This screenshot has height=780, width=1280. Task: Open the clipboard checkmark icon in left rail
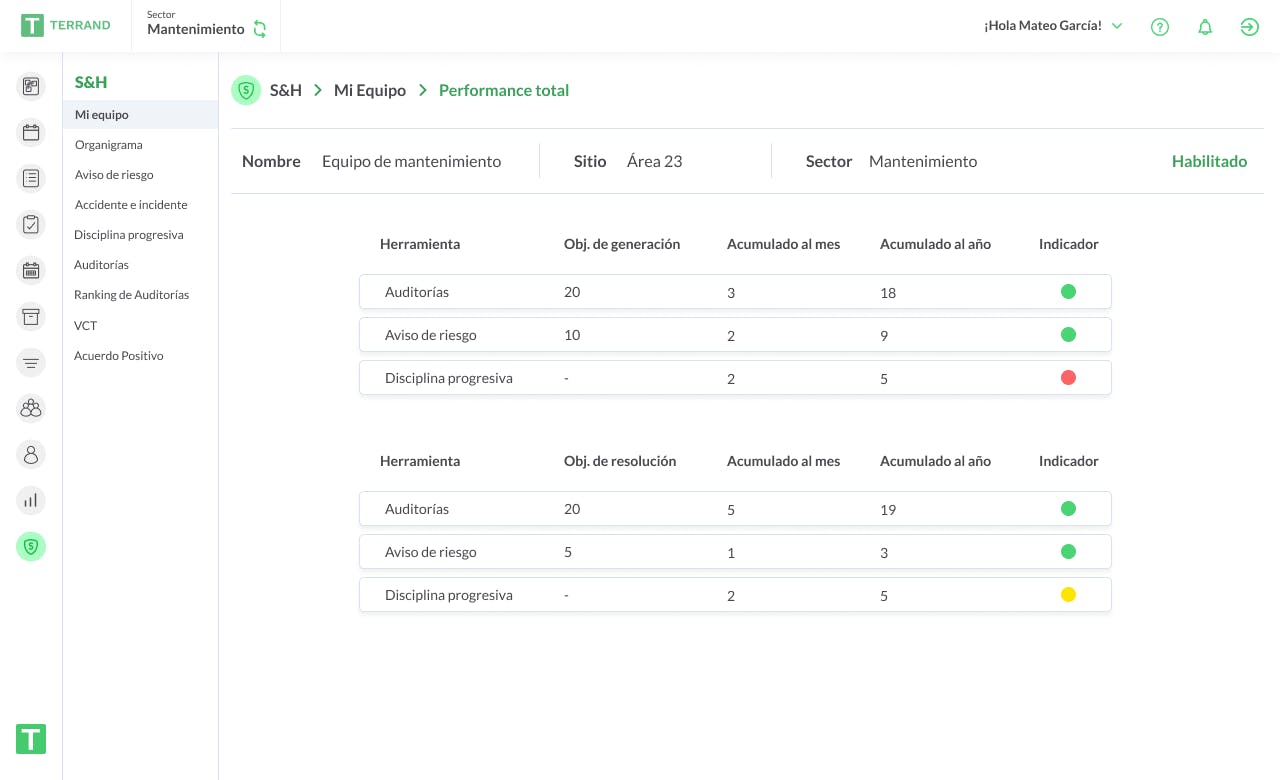31,224
